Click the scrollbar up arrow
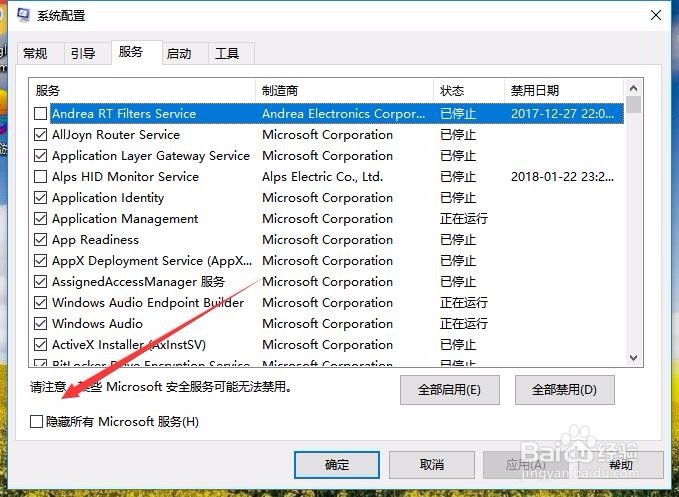The width and height of the screenshot is (679, 497). 634,88
